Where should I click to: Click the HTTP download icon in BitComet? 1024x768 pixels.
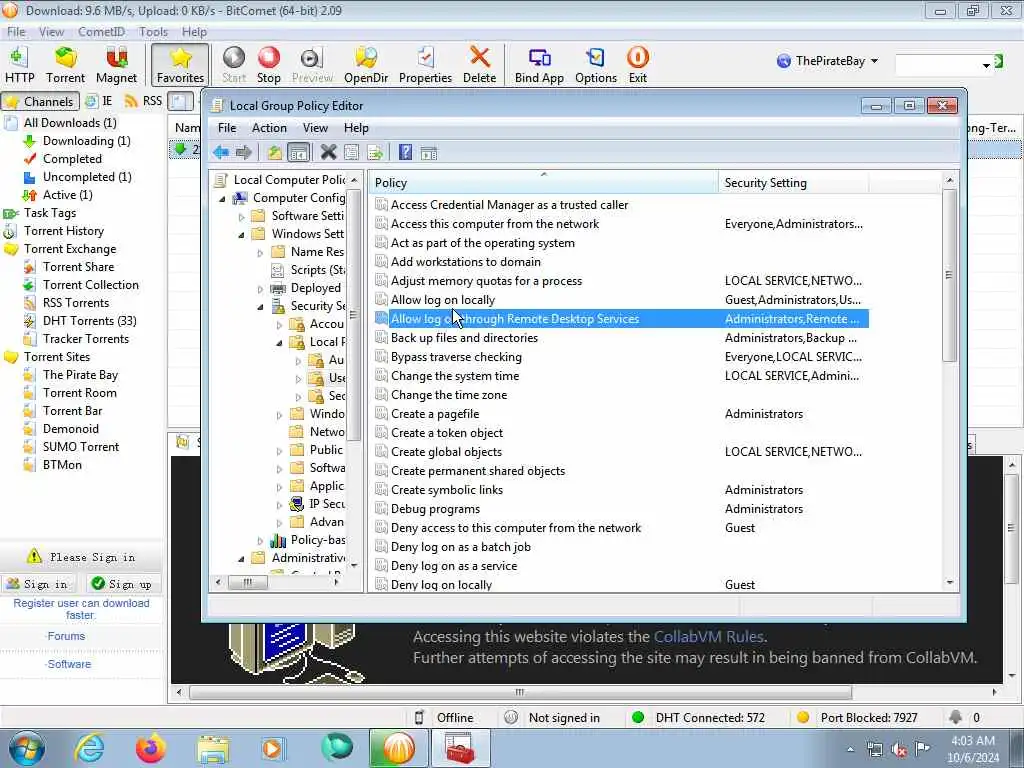click(20, 65)
